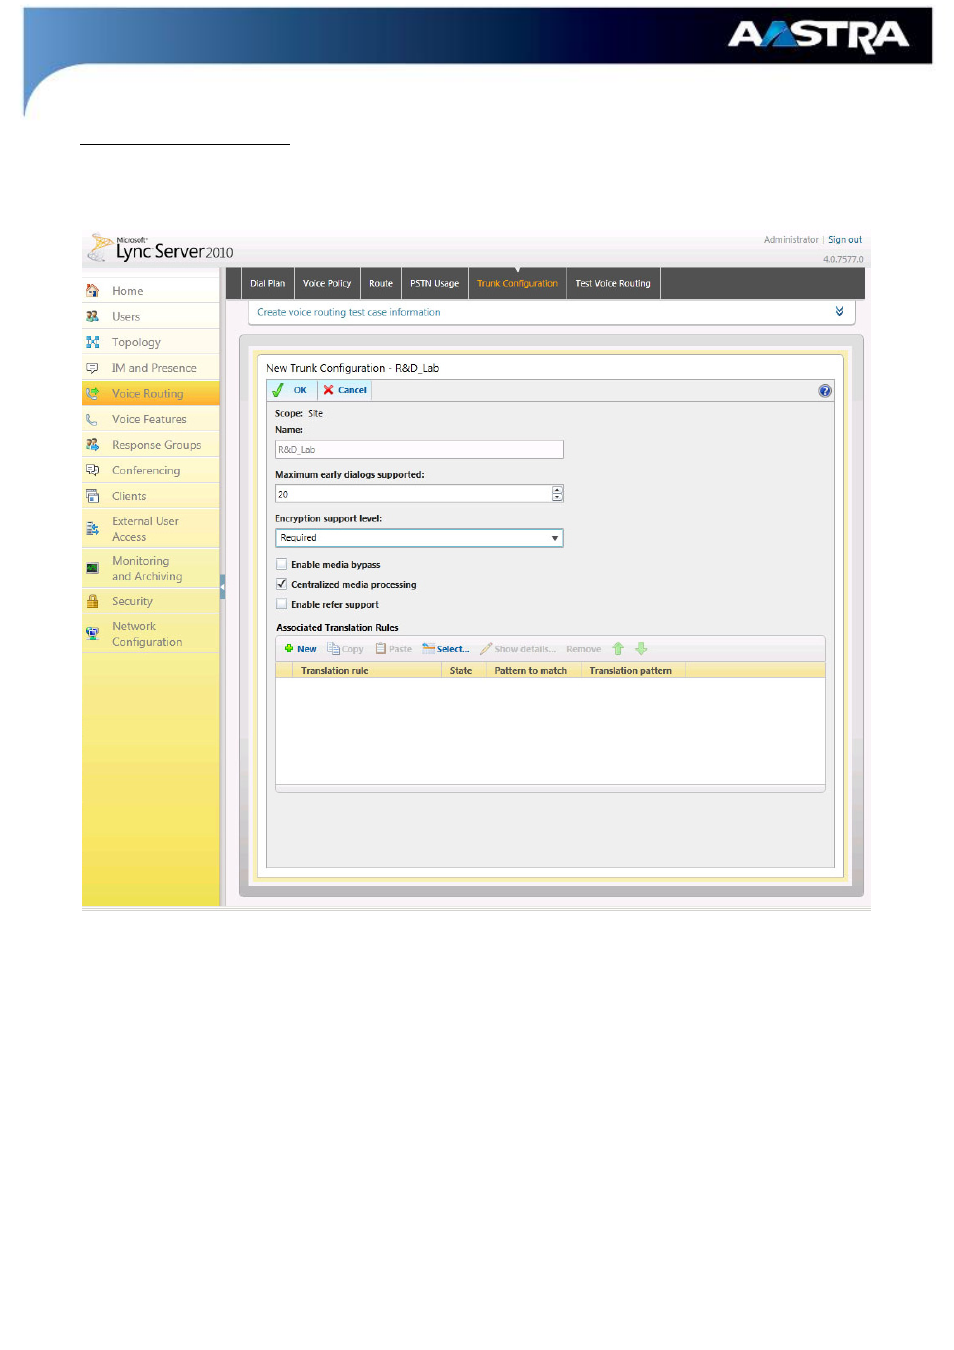954x1350 pixels.
Task: Click the Users sidebar icon
Action: pyautogui.click(x=92, y=316)
